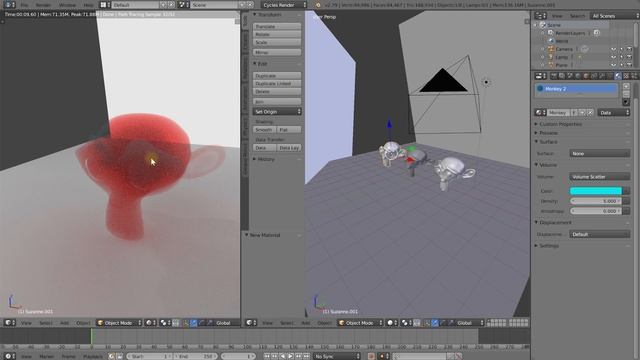Toggle Lamp renderability camera icon in Outliner
640x360 pixels.
point(629,57)
